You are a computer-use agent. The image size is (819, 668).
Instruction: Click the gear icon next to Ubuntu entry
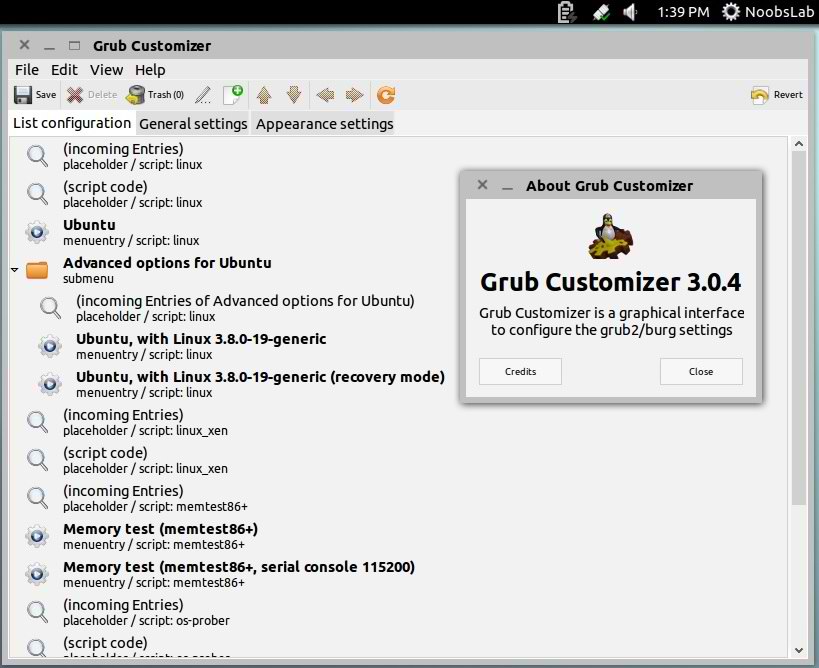point(37,232)
